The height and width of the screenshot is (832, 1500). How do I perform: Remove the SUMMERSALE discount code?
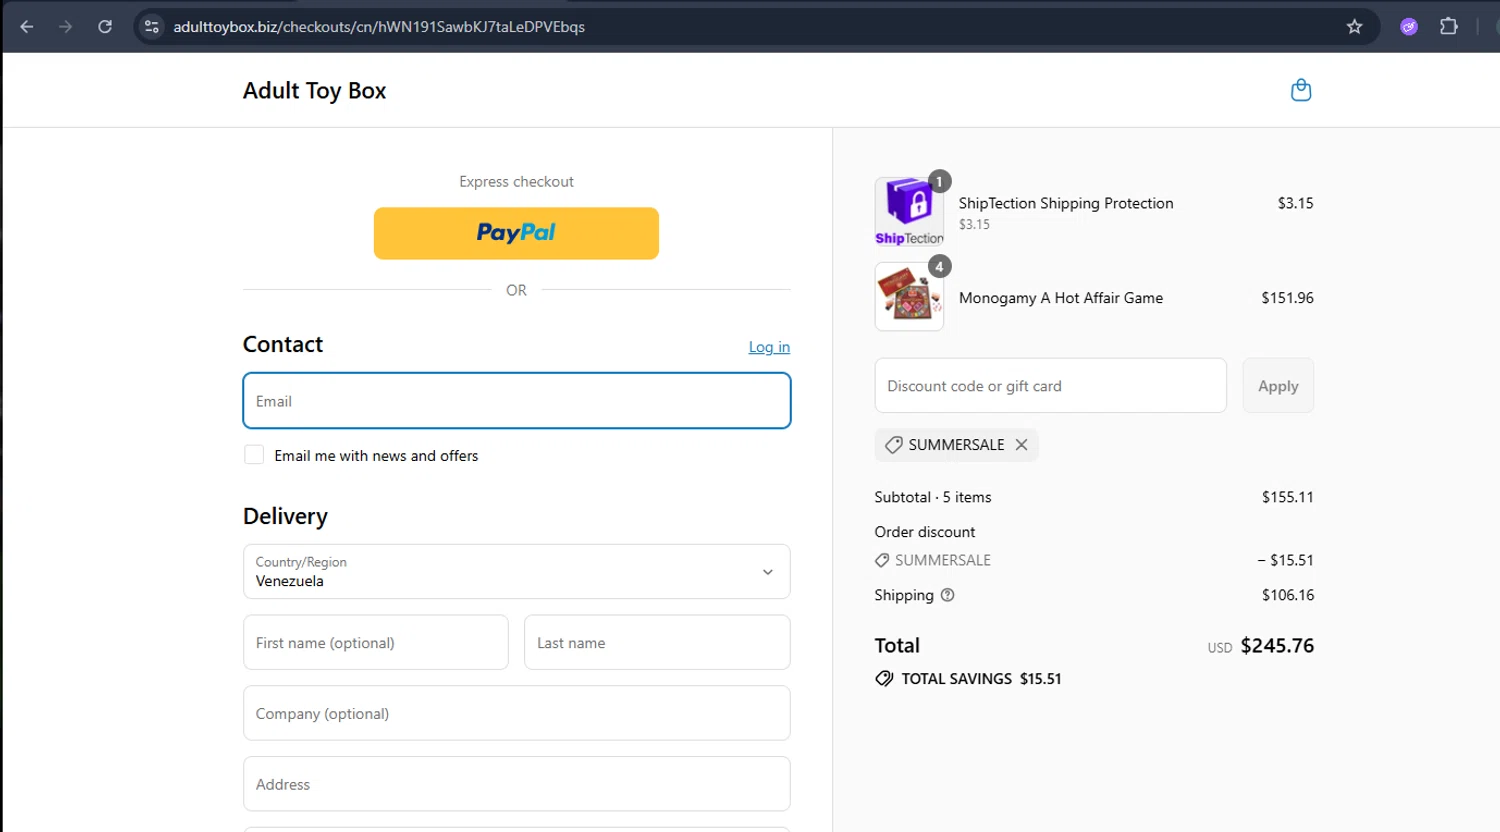click(1021, 445)
